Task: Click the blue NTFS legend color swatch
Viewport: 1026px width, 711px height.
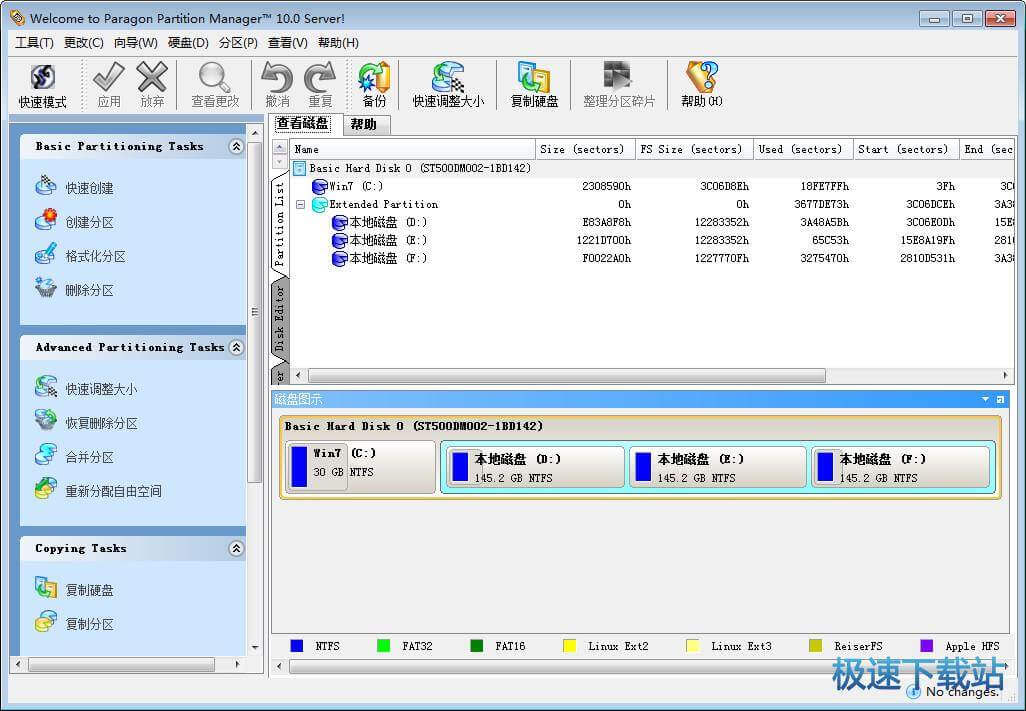Action: [x=296, y=646]
